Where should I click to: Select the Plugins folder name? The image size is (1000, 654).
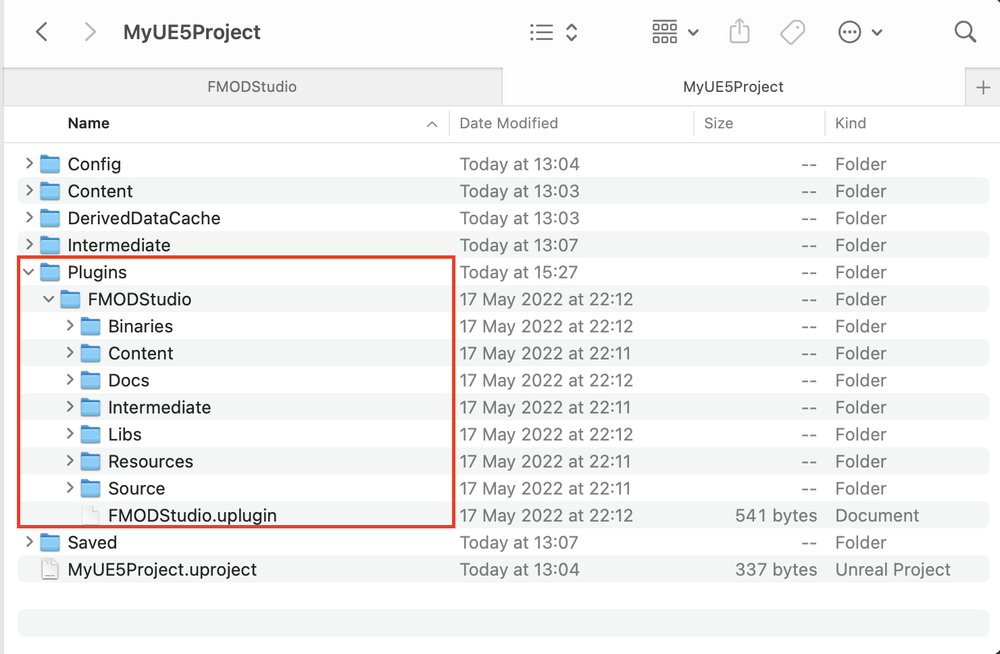click(x=97, y=272)
